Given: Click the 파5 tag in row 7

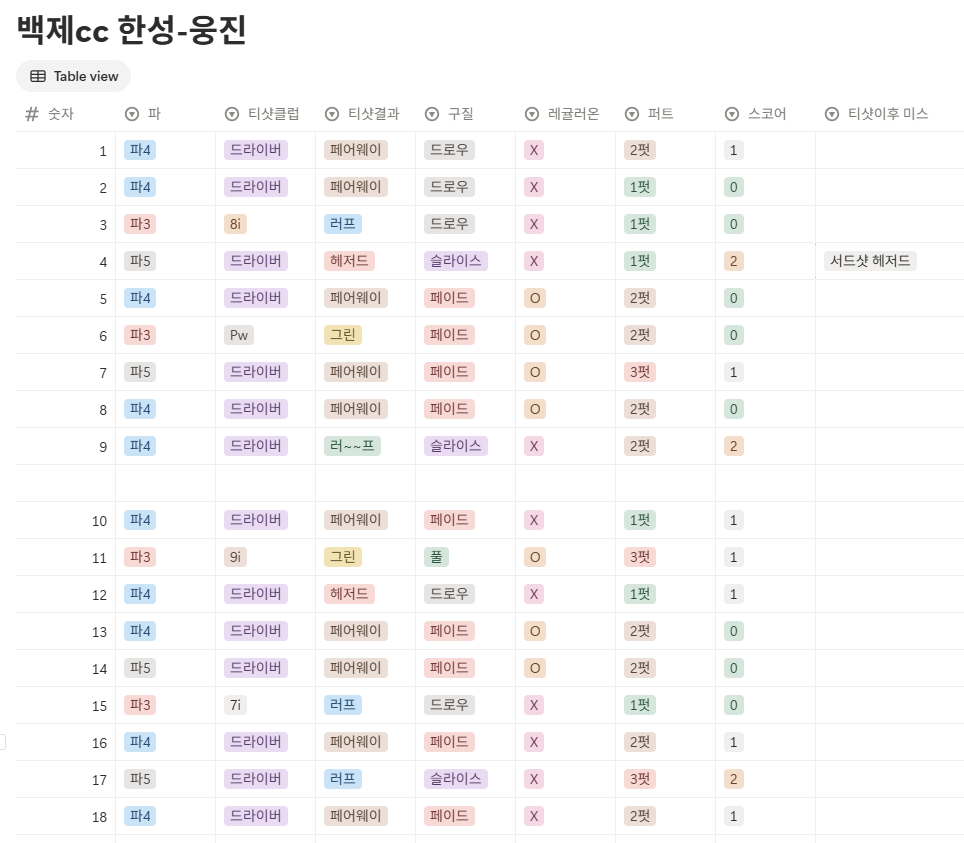Looking at the screenshot, I should tap(140, 372).
